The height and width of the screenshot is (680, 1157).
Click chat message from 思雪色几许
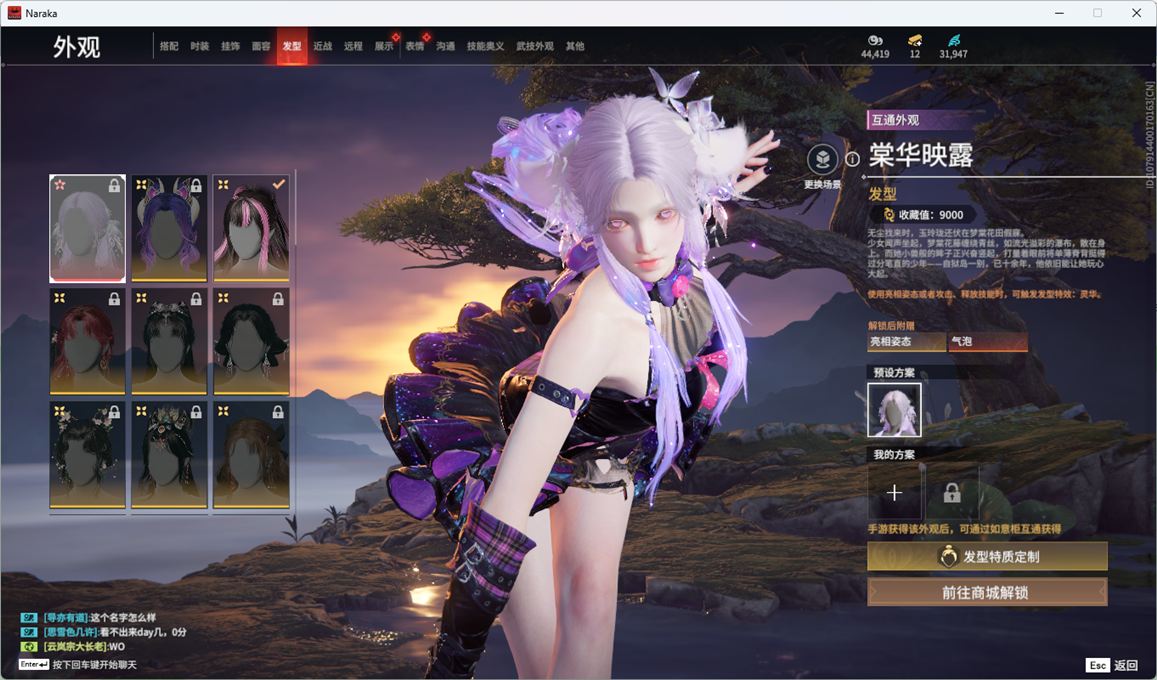tap(114, 632)
